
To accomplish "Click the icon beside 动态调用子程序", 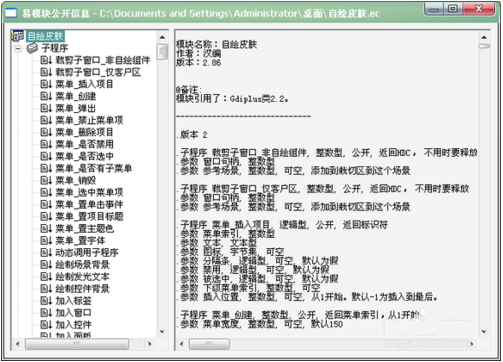I will point(46,252).
